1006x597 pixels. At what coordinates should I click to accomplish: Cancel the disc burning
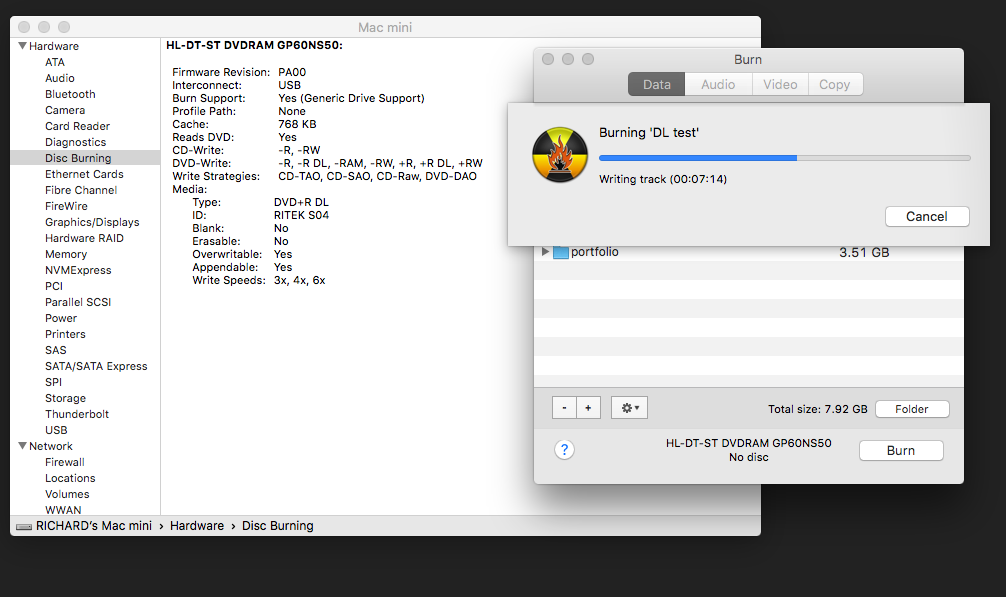pyautogui.click(x=926, y=217)
